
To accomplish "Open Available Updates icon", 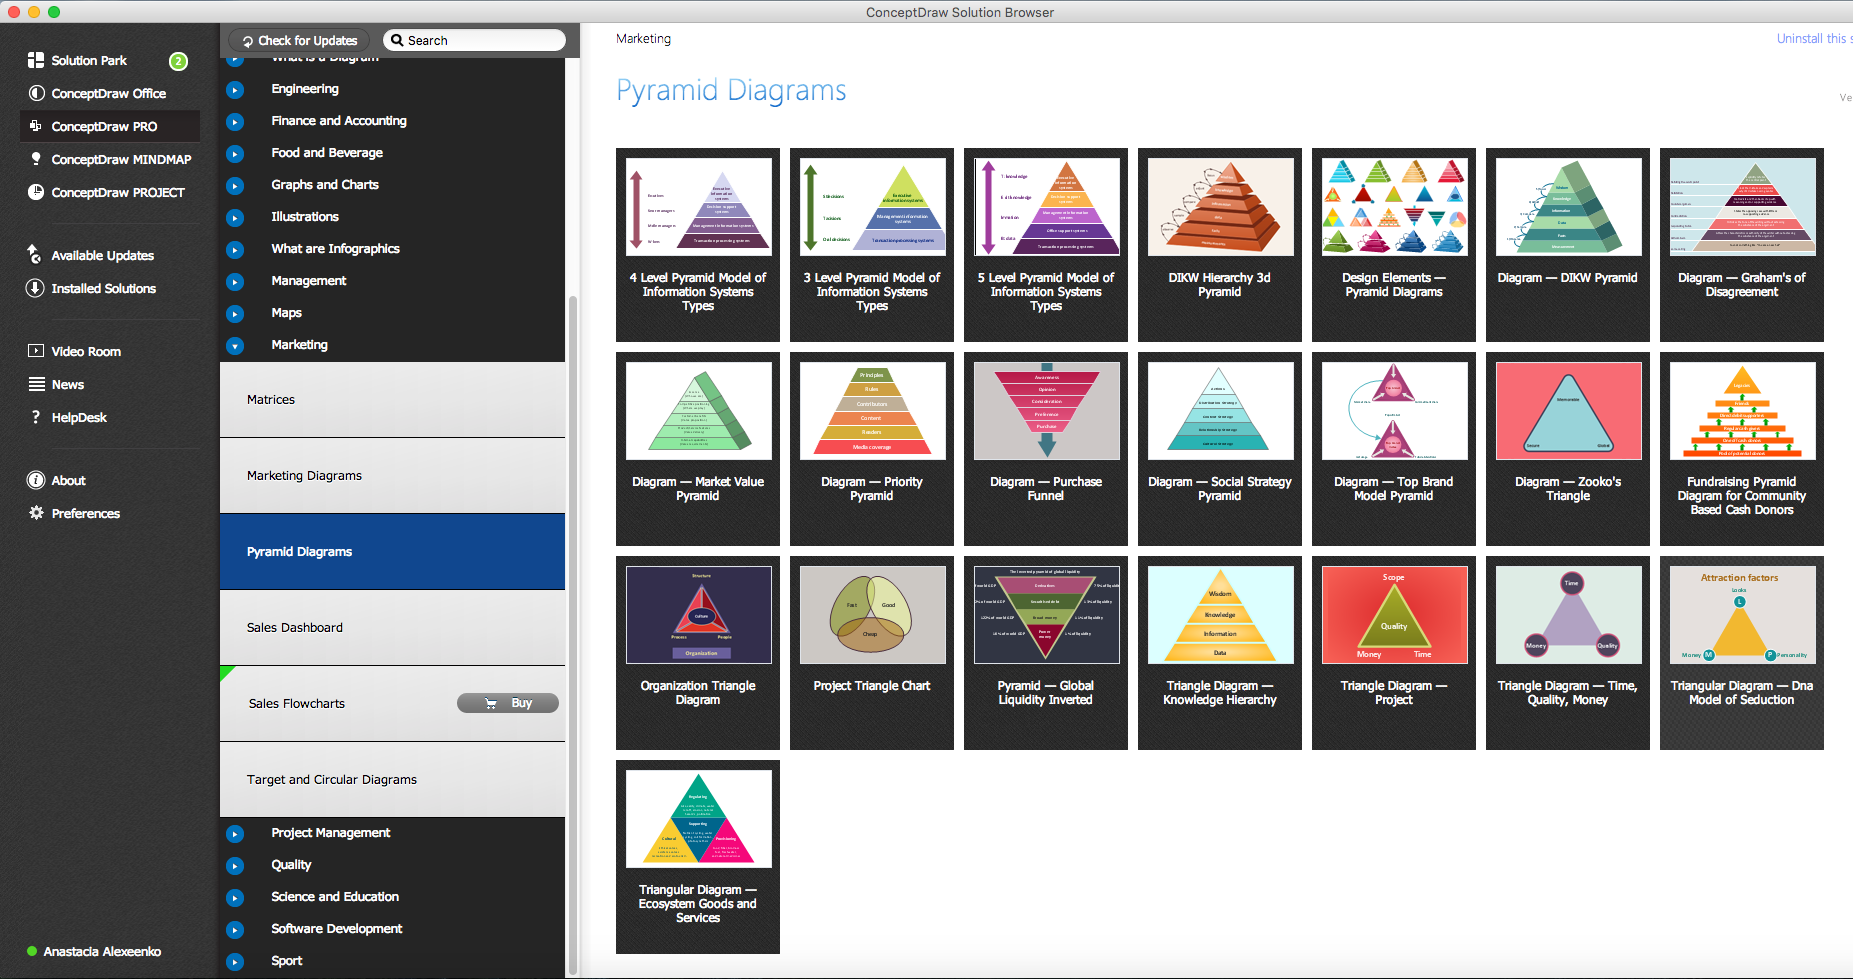I will pyautogui.click(x=35, y=254).
